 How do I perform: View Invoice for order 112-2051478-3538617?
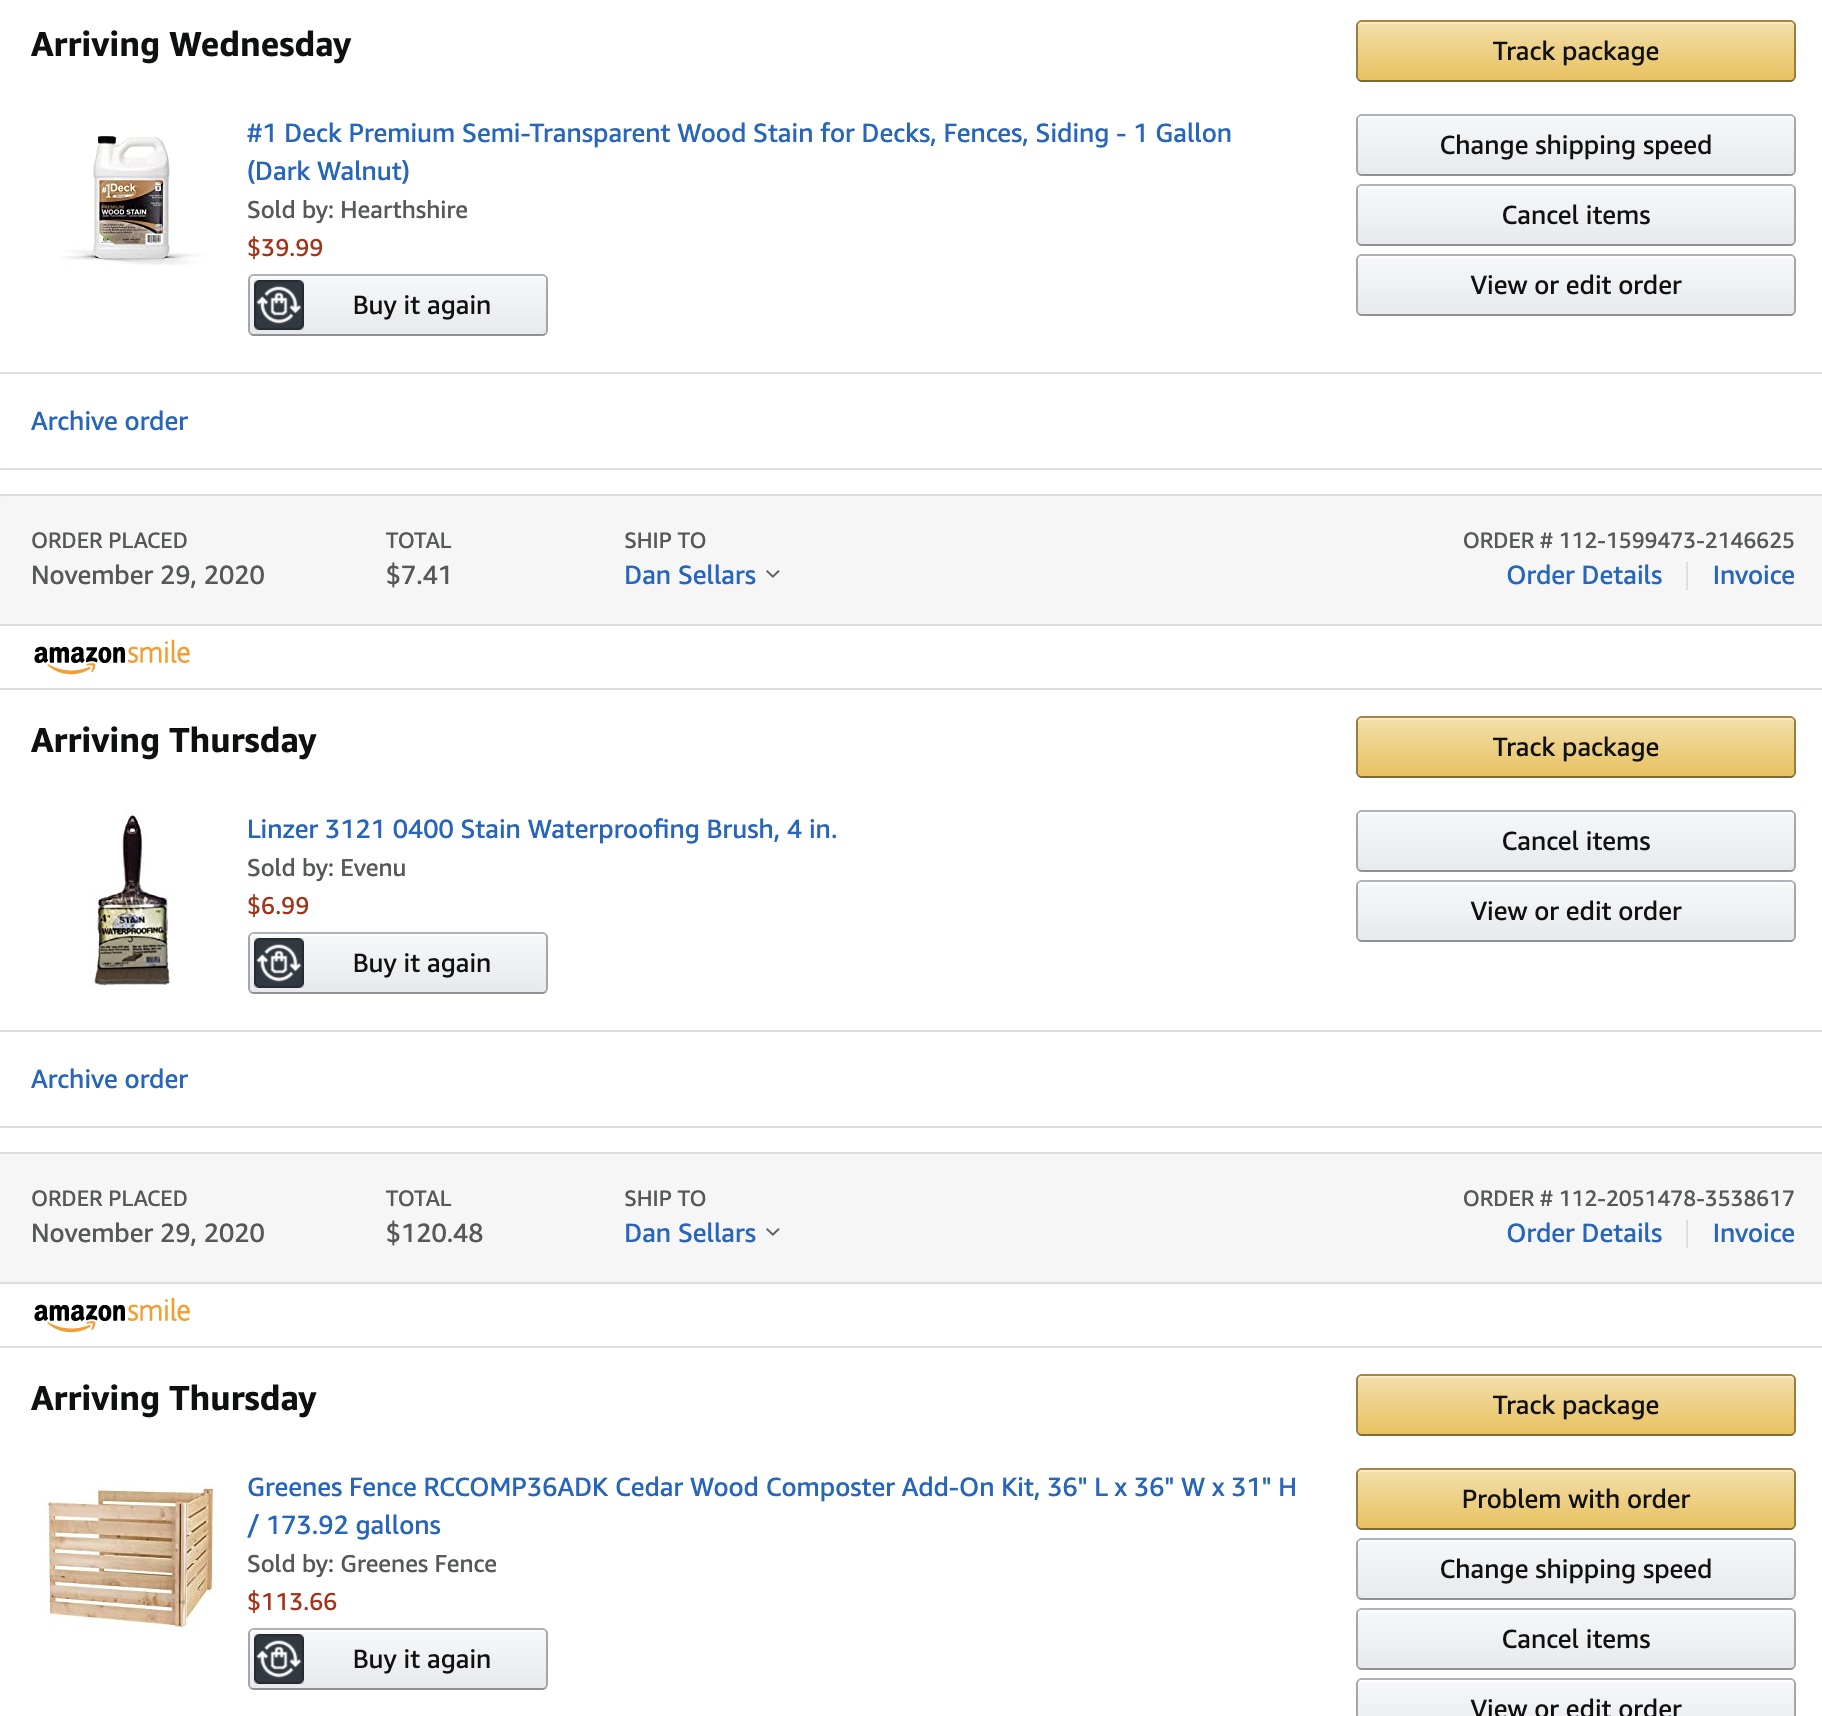pos(1753,1233)
